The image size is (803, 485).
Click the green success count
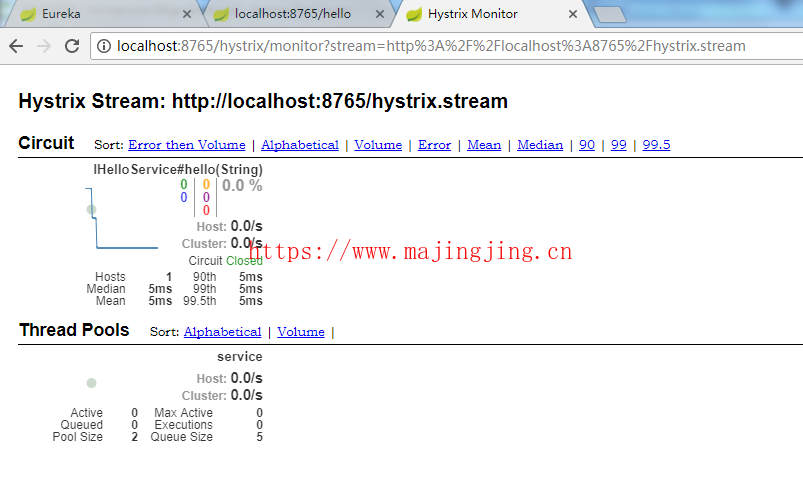click(x=184, y=184)
